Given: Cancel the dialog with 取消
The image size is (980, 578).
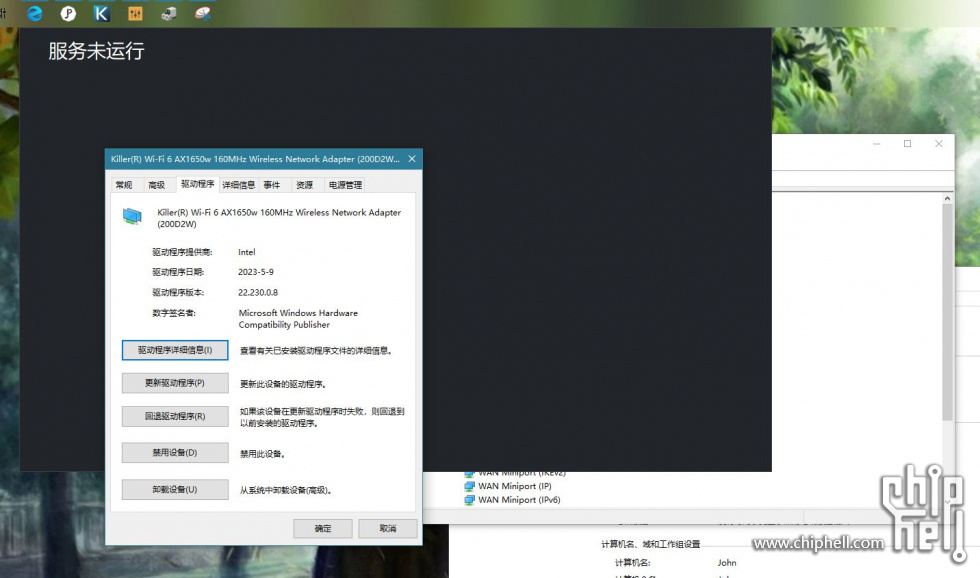Looking at the screenshot, I should pyautogui.click(x=388, y=529).
